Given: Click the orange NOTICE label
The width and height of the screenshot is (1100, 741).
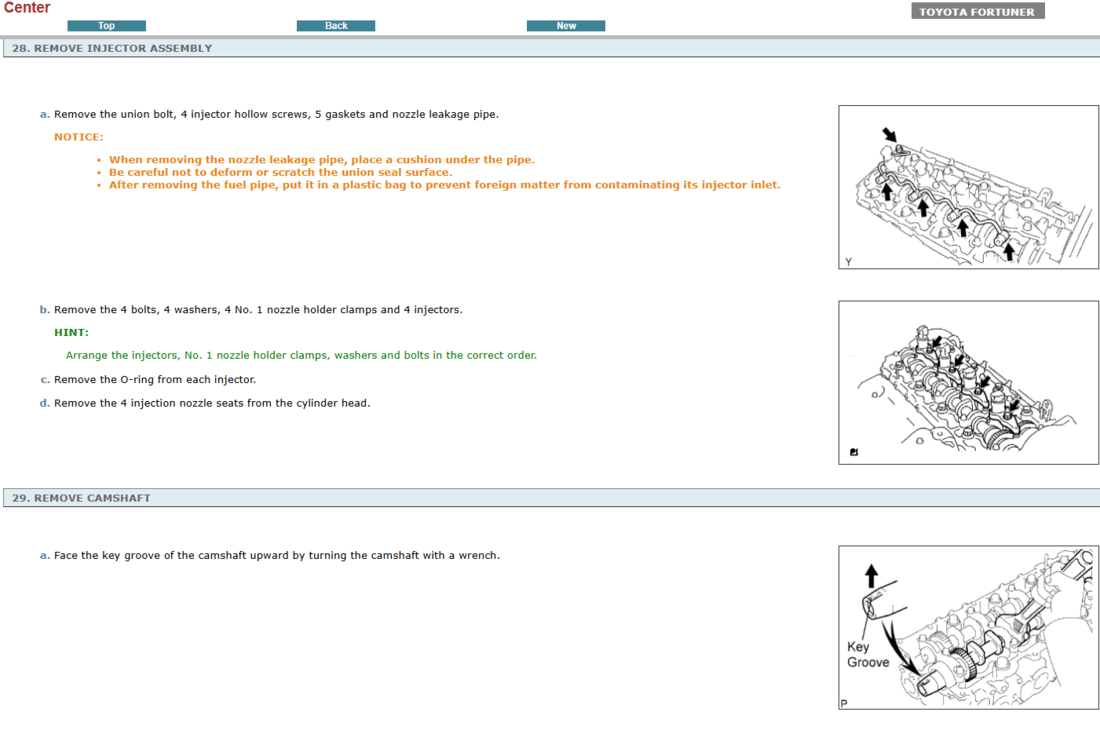Looking at the screenshot, I should 78,137.
